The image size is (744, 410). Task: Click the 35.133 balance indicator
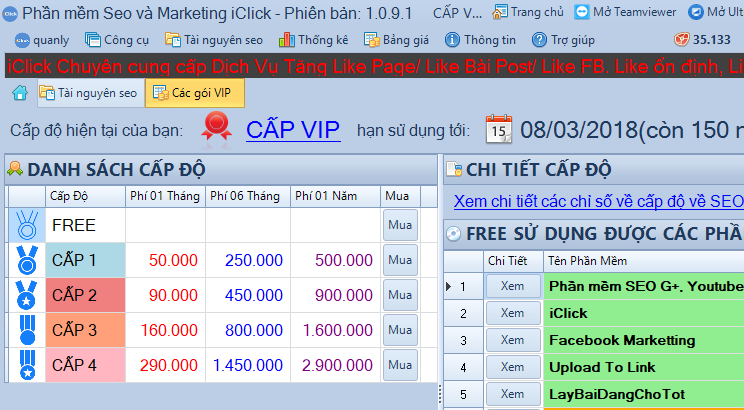pos(702,40)
